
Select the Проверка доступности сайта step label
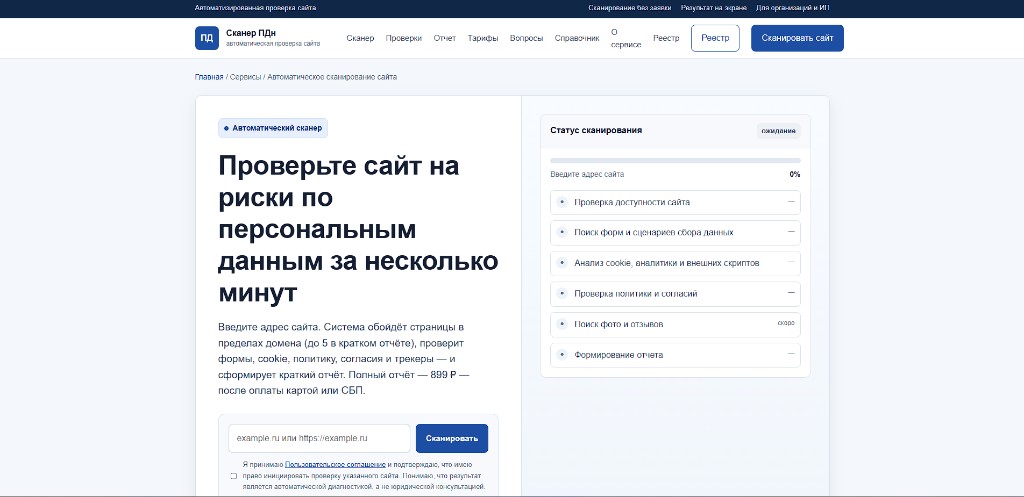pyautogui.click(x=632, y=202)
